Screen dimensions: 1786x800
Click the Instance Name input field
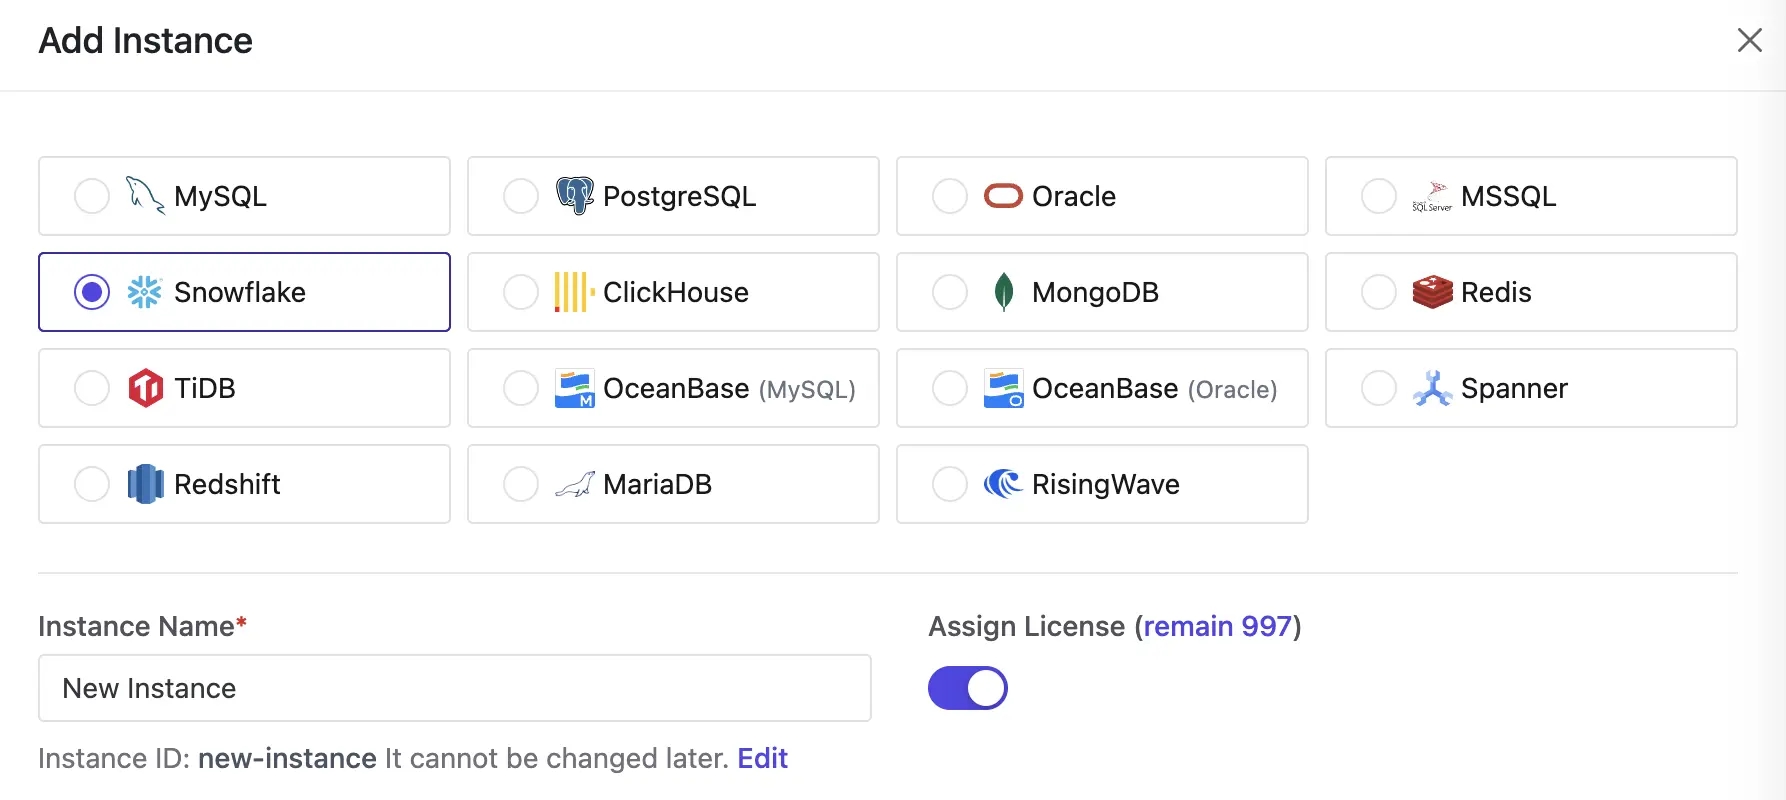click(455, 688)
